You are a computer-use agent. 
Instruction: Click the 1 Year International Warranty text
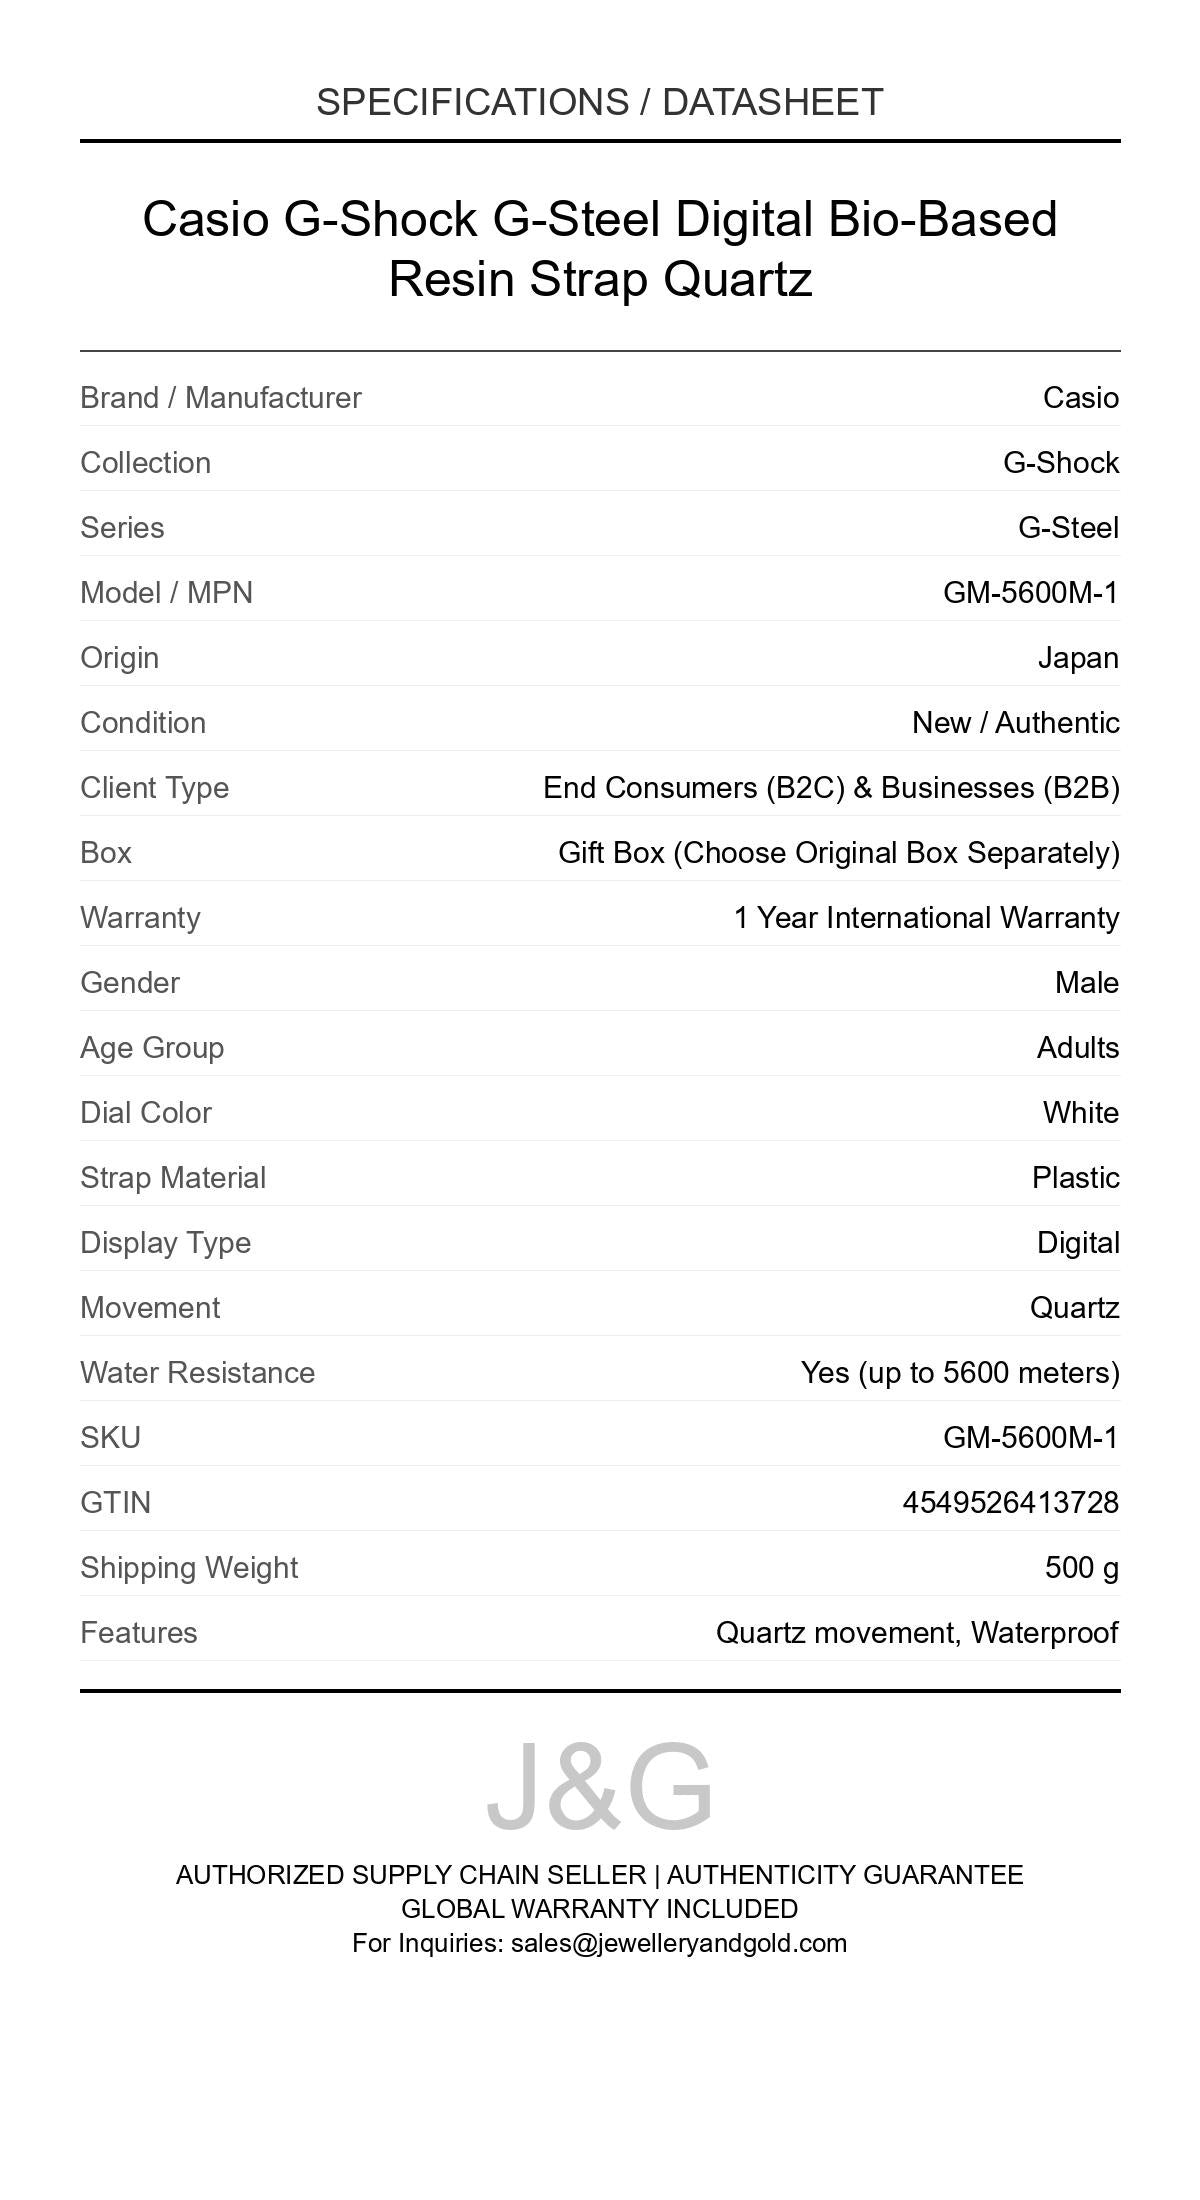click(926, 918)
